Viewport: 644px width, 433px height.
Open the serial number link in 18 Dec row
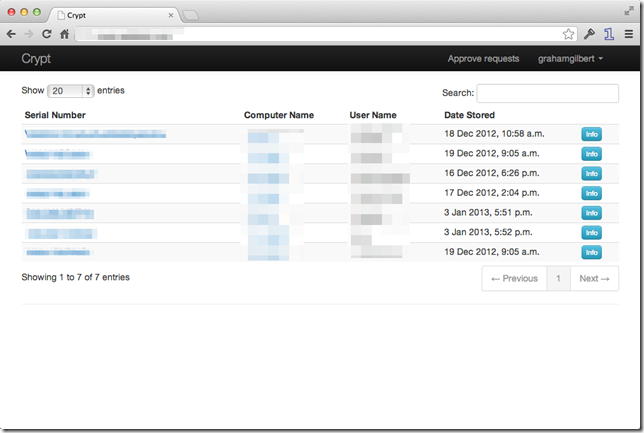95,134
